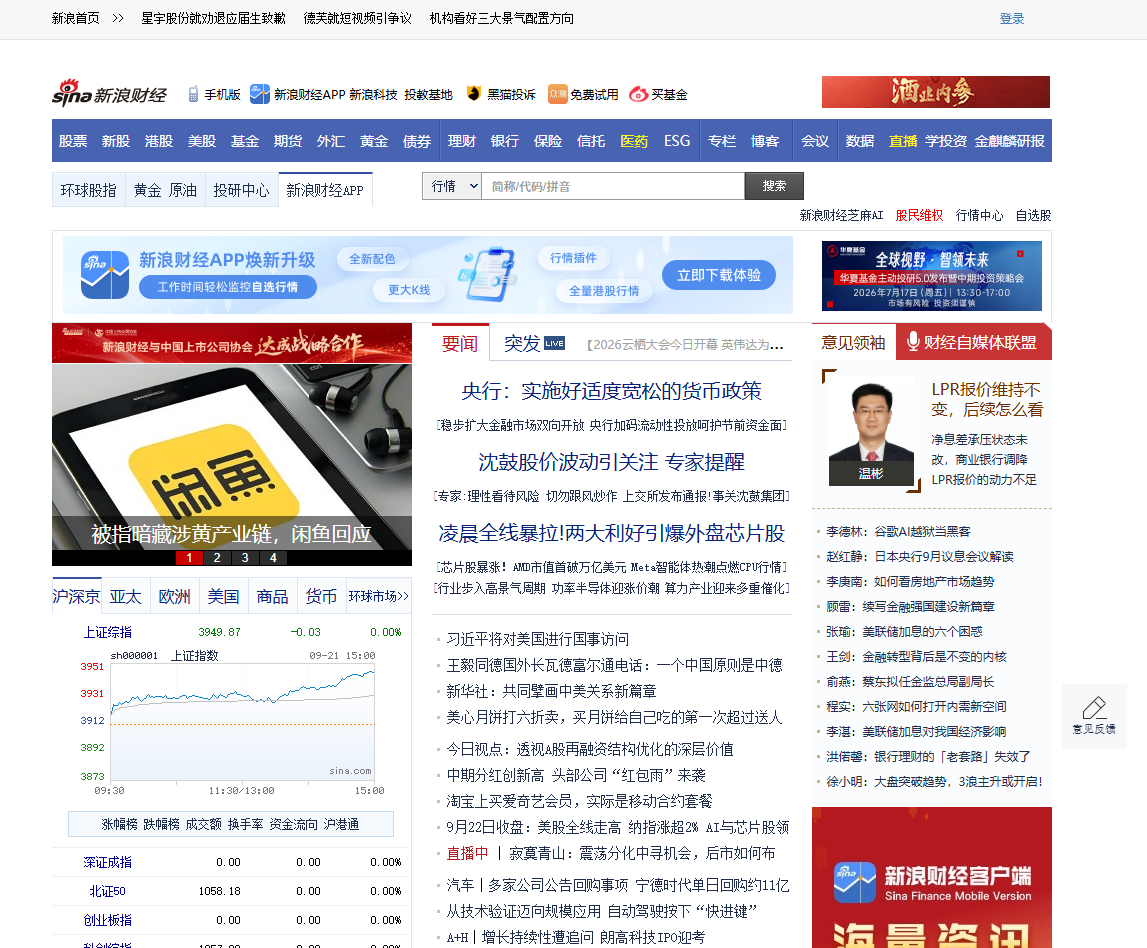The height and width of the screenshot is (948, 1147).
Task: Go to slide 4 of the carousel
Action: tap(273, 557)
